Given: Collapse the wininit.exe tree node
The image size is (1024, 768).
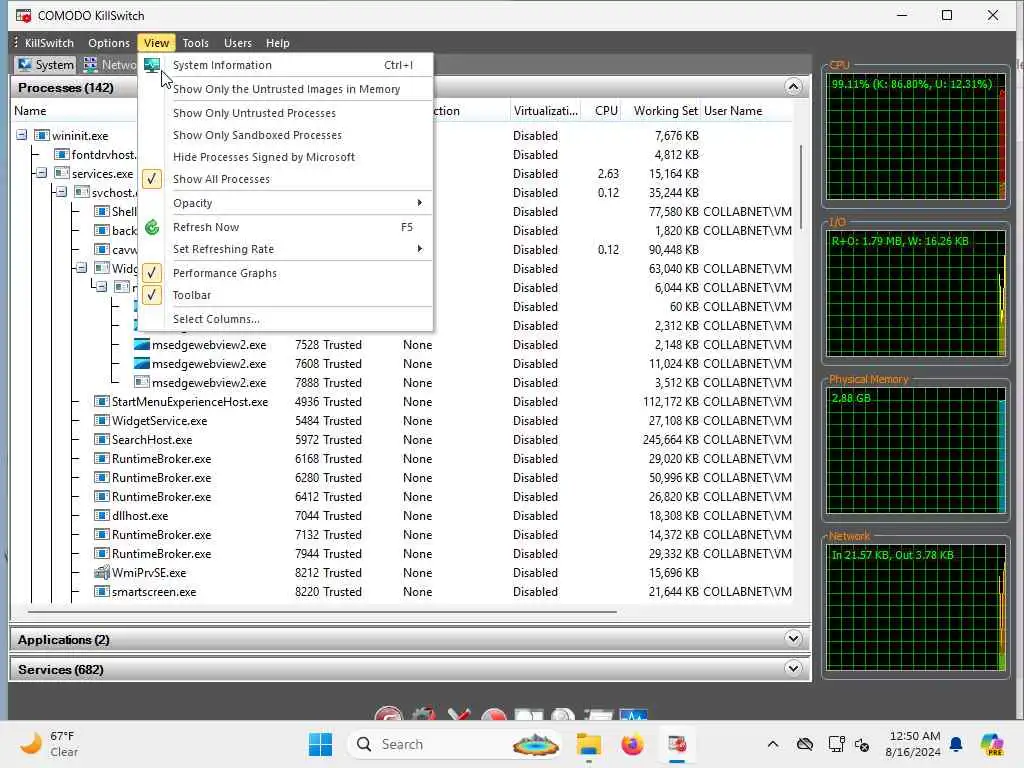Looking at the screenshot, I should (22, 135).
